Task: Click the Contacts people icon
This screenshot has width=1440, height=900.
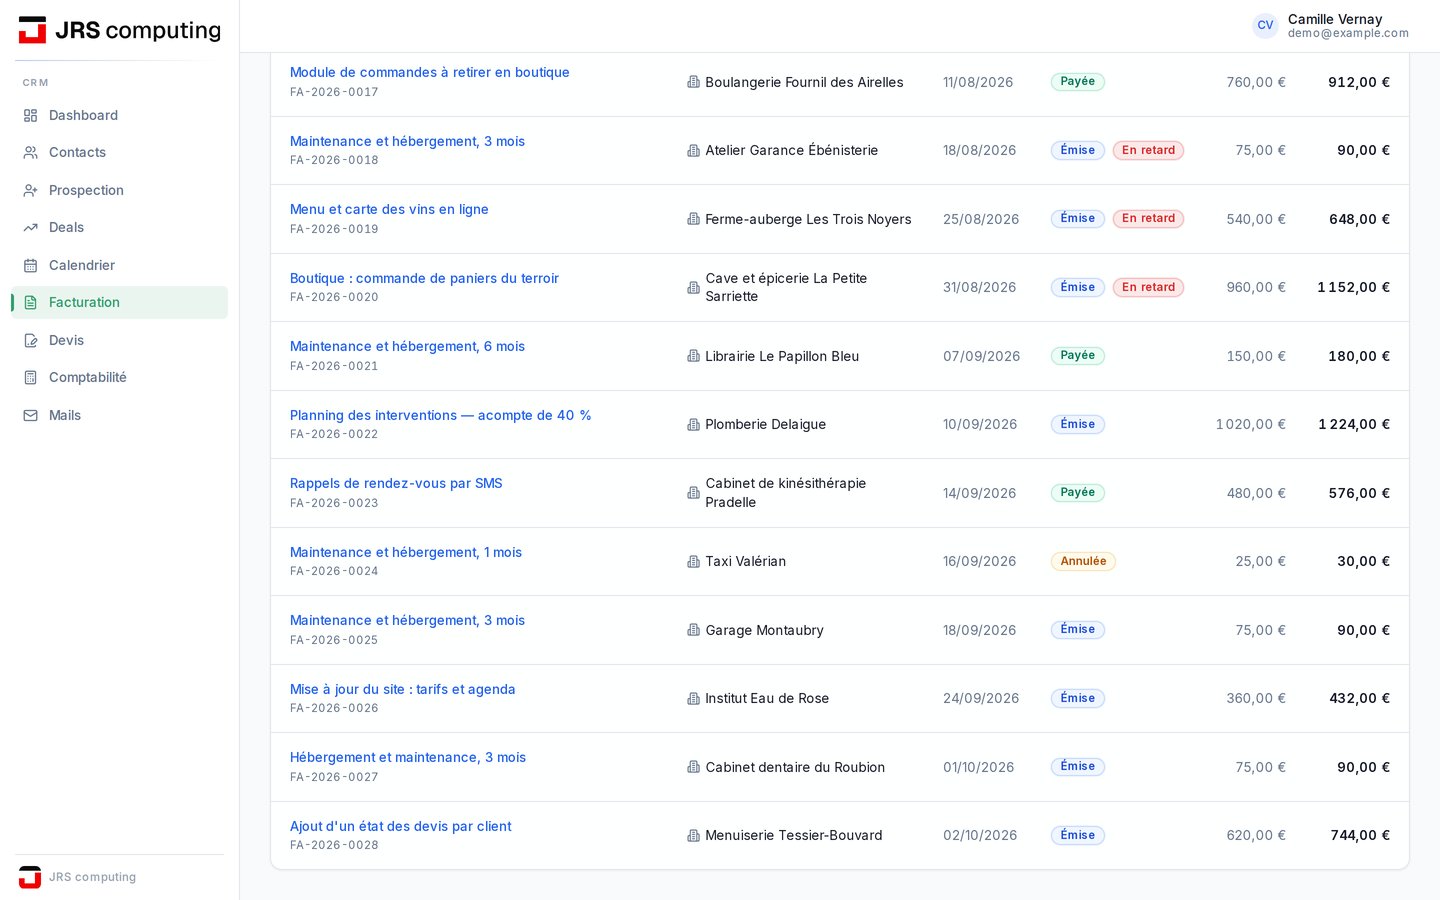Action: pos(31,153)
